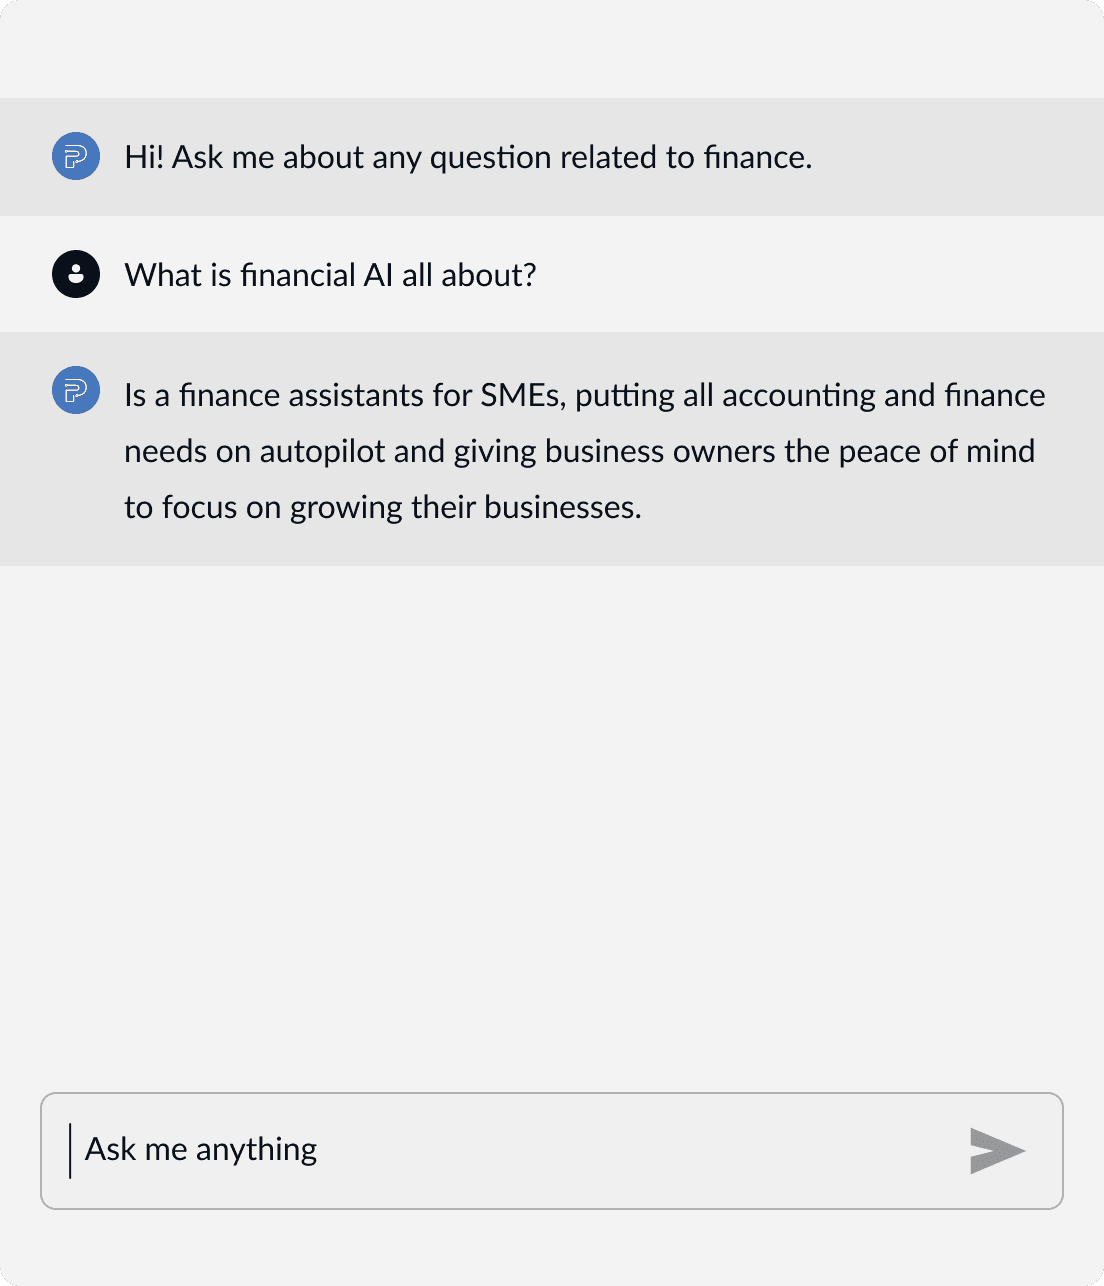Viewport: 1104px width, 1286px height.
Task: Click the word "autopilot" in the reply
Action: [x=322, y=452]
